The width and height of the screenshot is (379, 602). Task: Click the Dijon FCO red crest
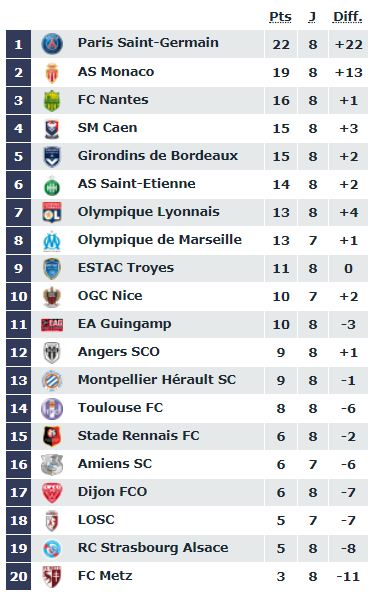click(x=52, y=493)
